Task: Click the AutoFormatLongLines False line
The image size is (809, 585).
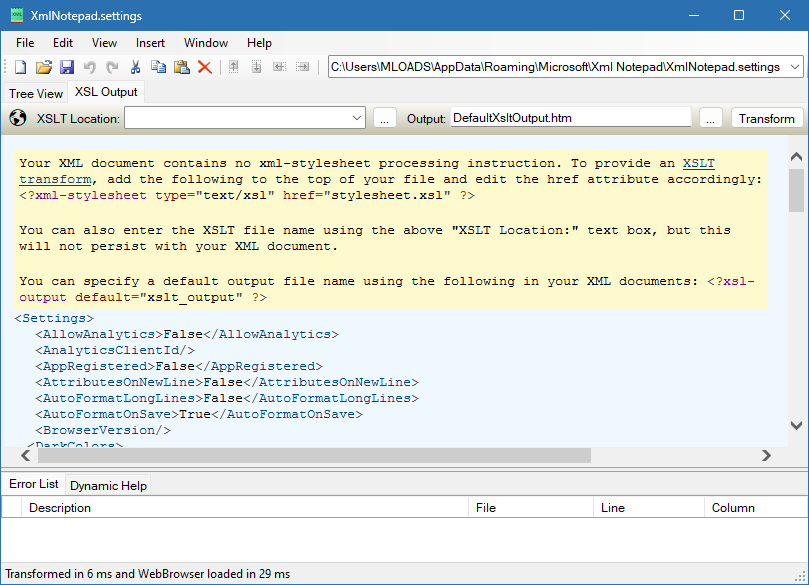Action: [227, 398]
